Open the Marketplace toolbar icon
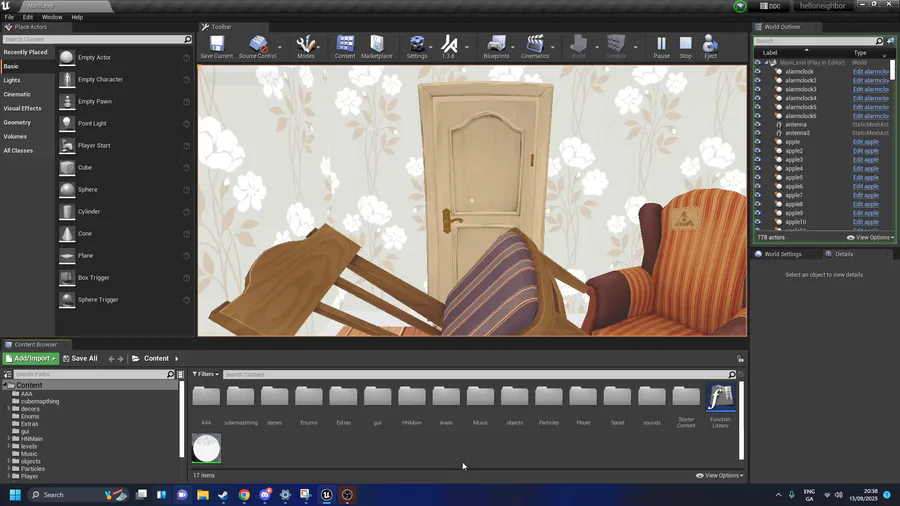 click(x=377, y=46)
